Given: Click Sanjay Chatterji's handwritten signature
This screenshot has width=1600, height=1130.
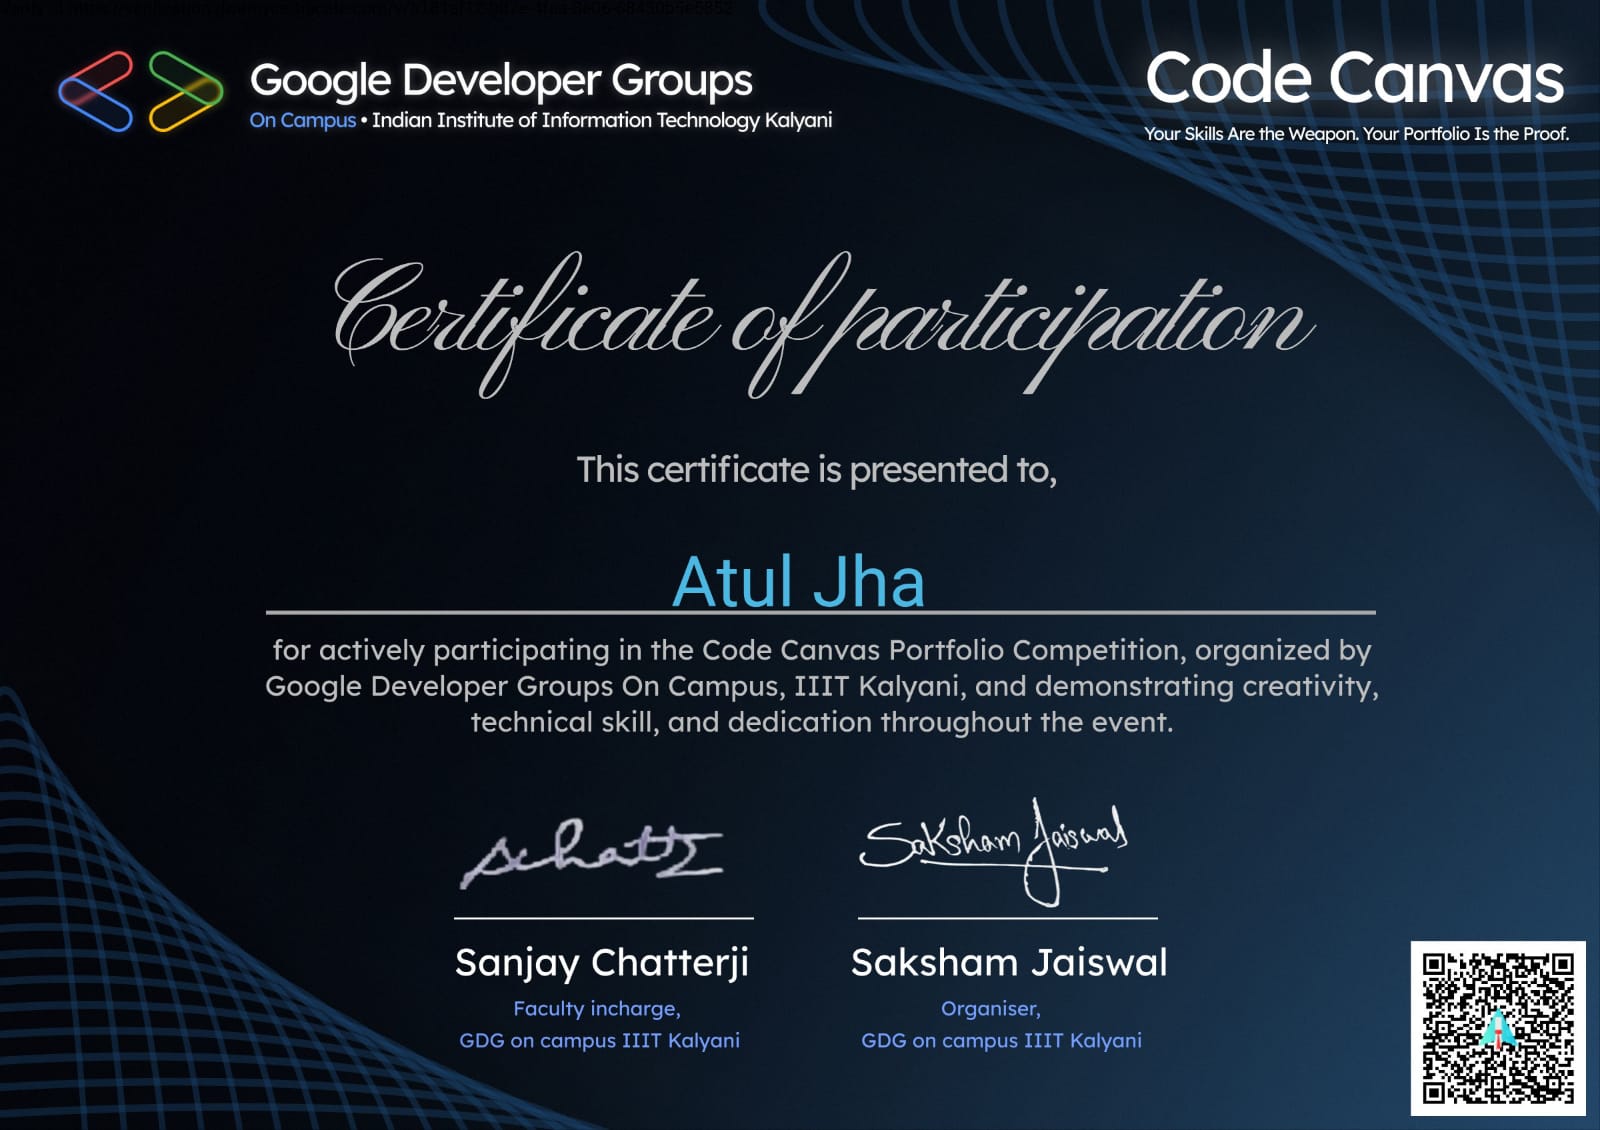Looking at the screenshot, I should coord(592,853).
